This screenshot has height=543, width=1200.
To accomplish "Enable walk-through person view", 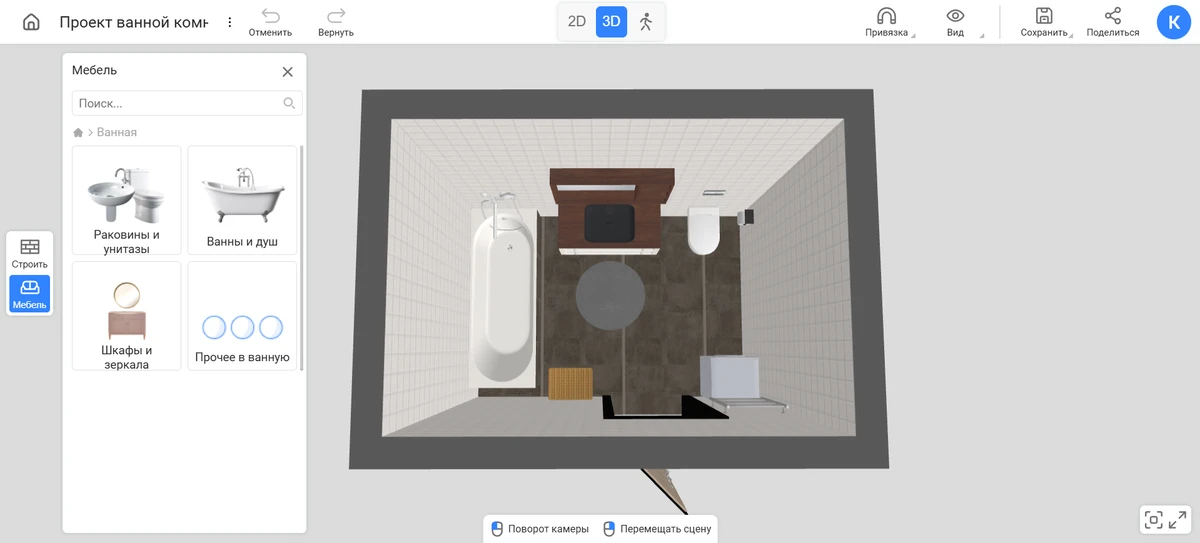I will (x=645, y=21).
